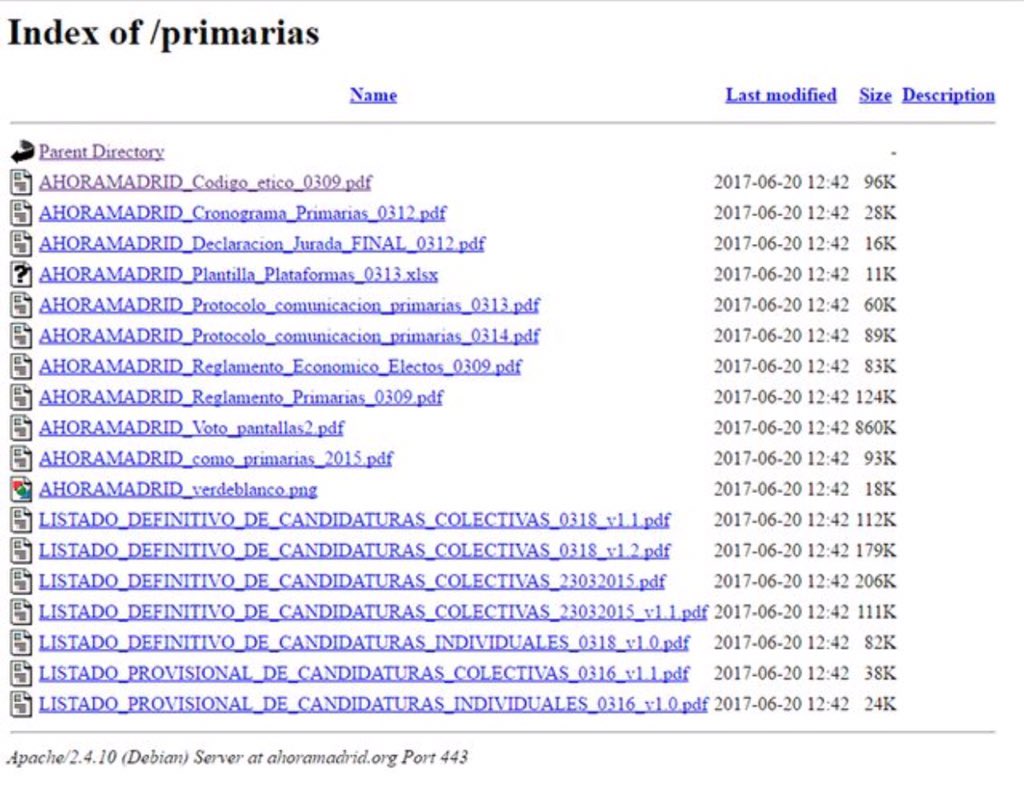
Task: Click the Parent Directory back-arrow icon
Action: pos(22,151)
